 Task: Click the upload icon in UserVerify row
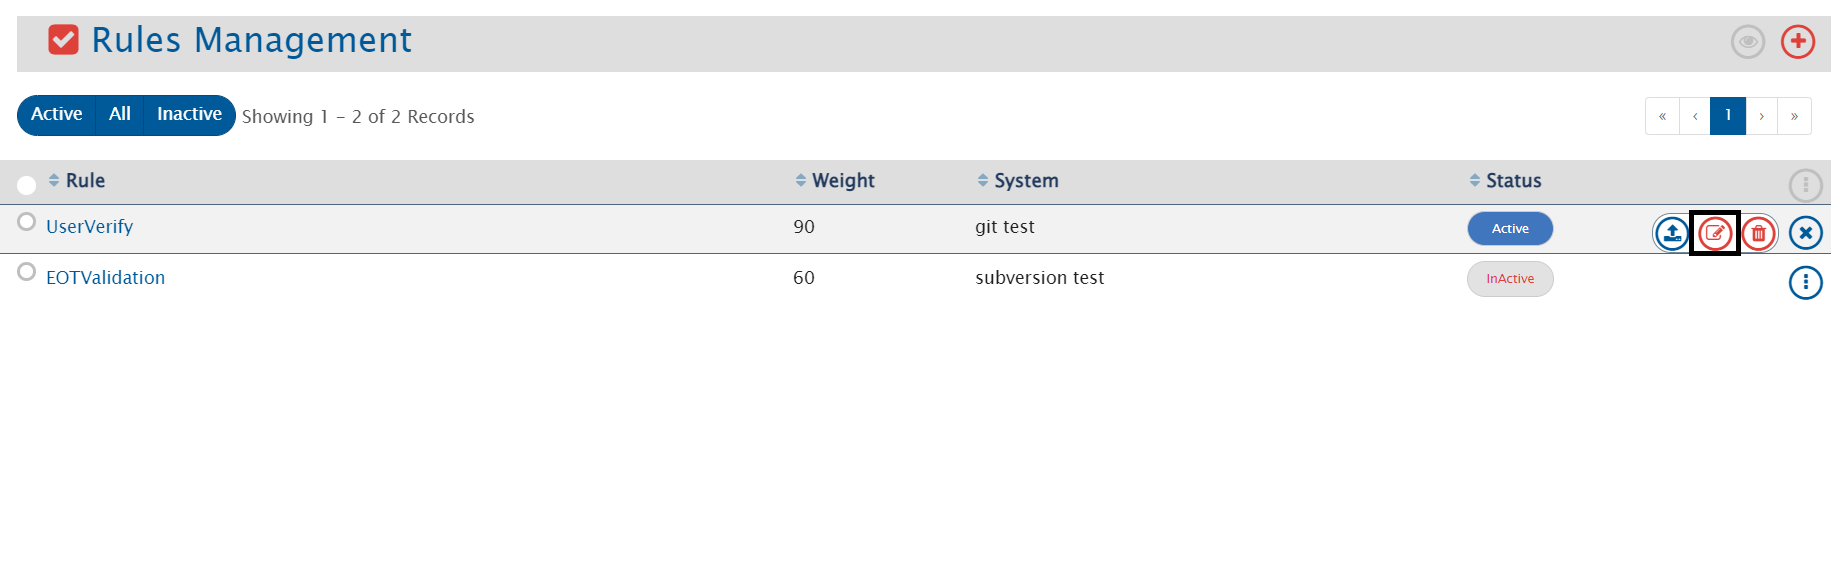[1671, 233]
